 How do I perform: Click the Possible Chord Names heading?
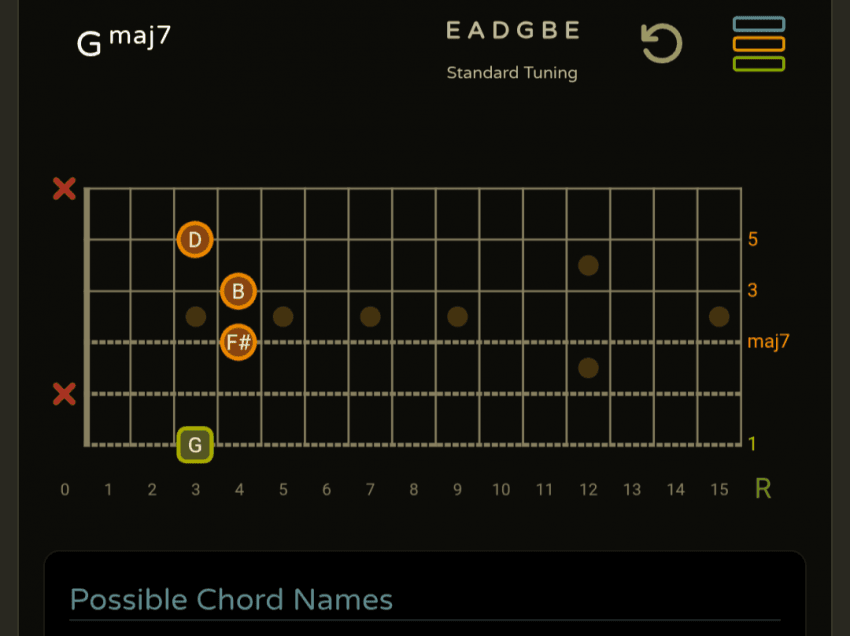pyautogui.click(x=231, y=600)
